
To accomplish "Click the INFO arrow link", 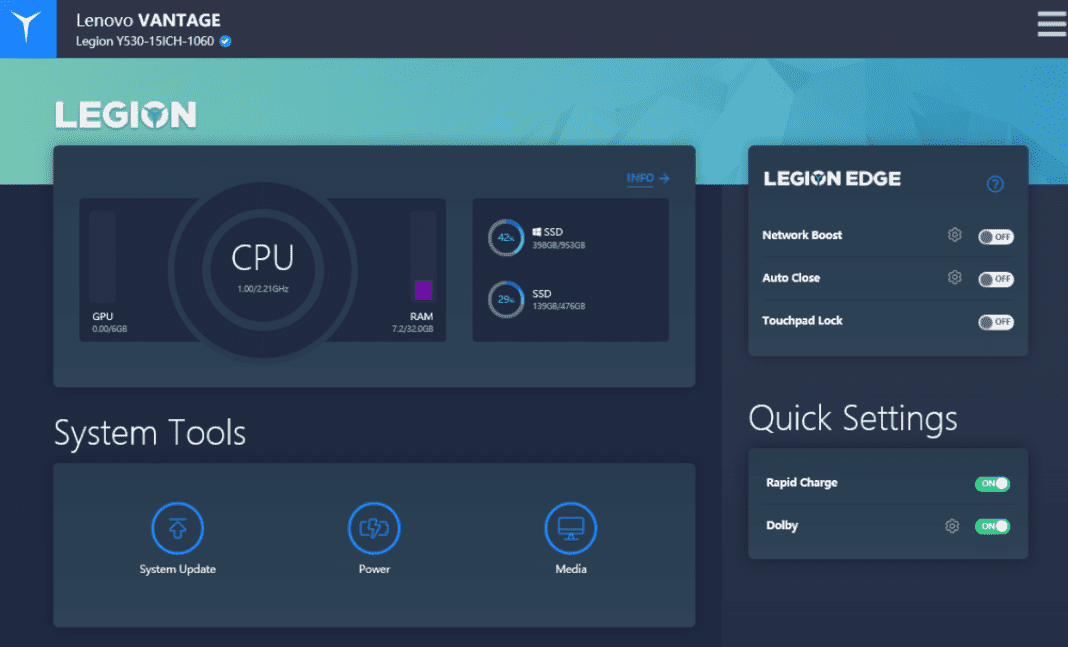I will pos(647,179).
